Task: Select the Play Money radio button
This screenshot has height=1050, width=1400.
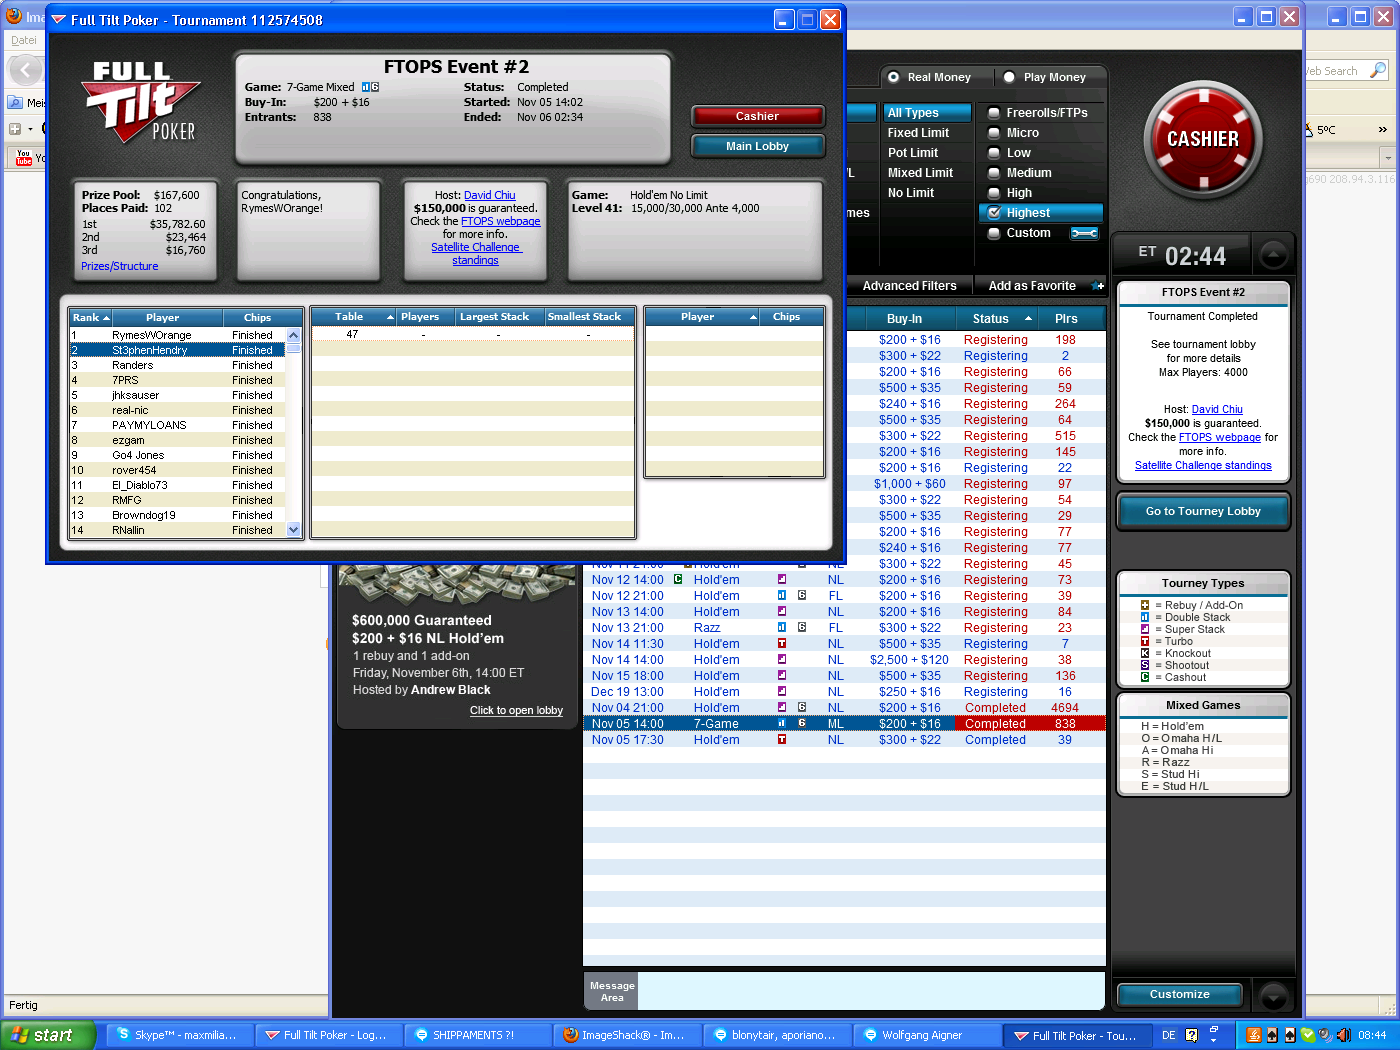Action: (1009, 77)
